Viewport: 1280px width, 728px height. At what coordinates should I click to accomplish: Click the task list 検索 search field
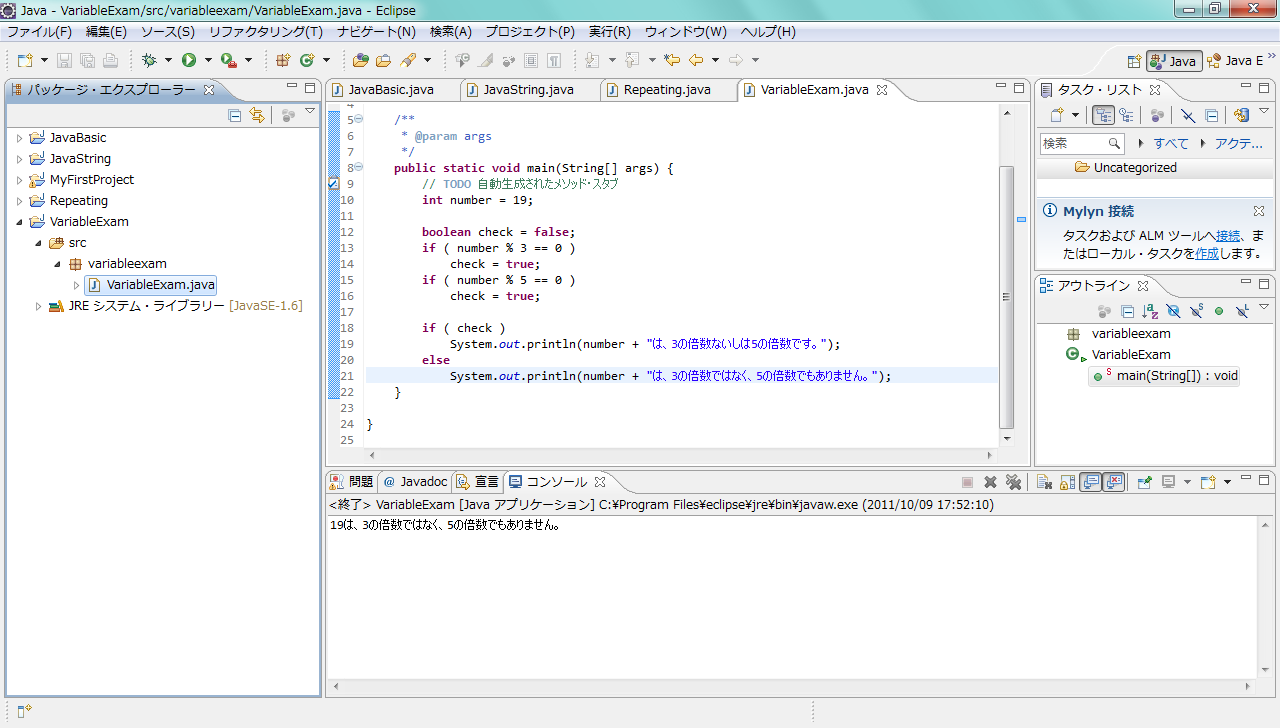pyautogui.click(x=1072, y=143)
